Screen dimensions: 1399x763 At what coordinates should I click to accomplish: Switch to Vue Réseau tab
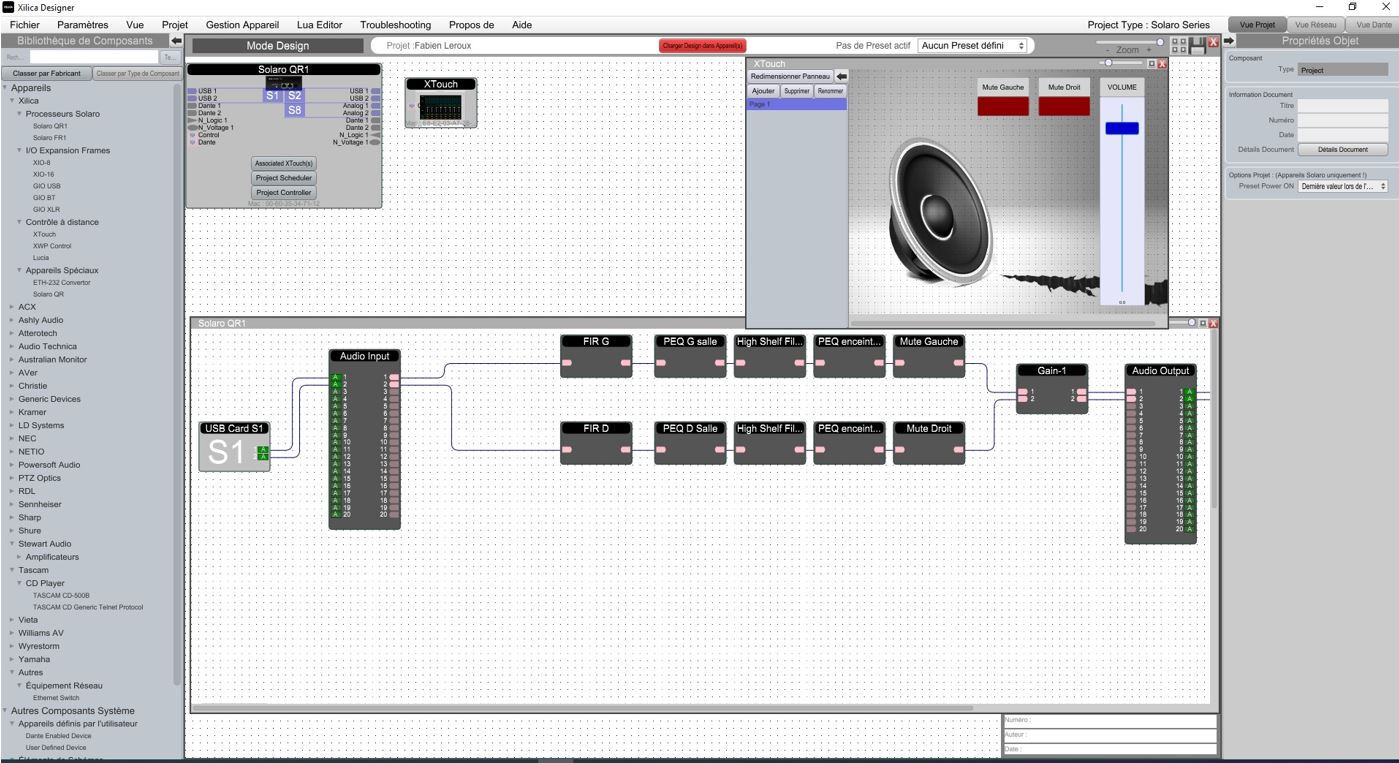[1315, 25]
